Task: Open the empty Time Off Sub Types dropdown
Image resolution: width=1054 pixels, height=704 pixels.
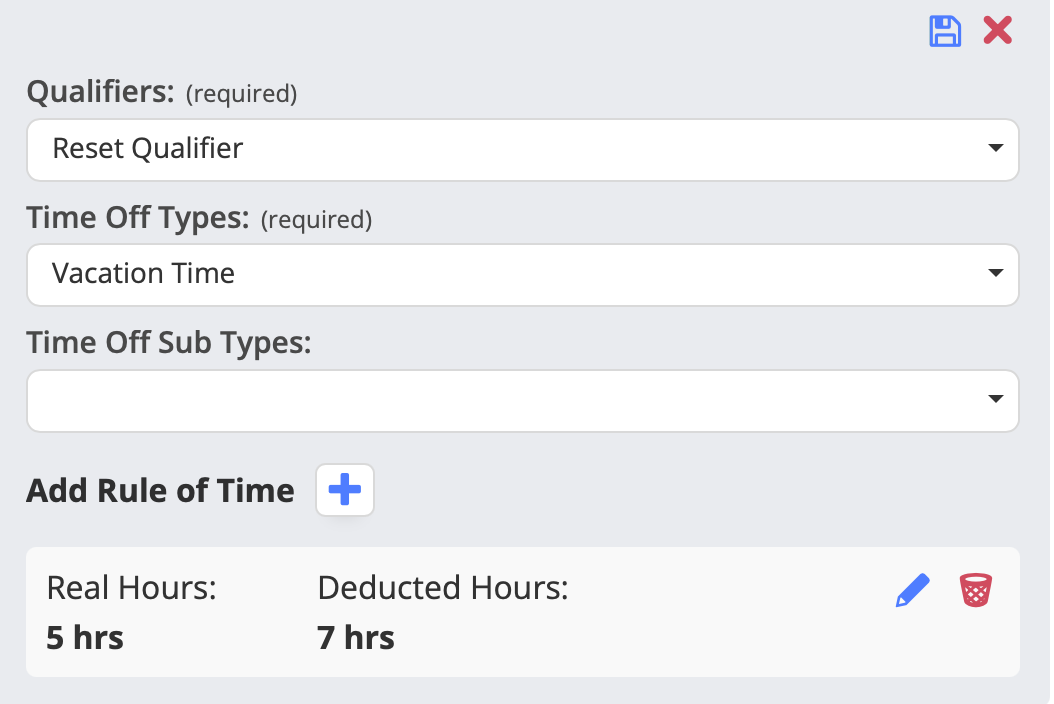Action: click(523, 401)
